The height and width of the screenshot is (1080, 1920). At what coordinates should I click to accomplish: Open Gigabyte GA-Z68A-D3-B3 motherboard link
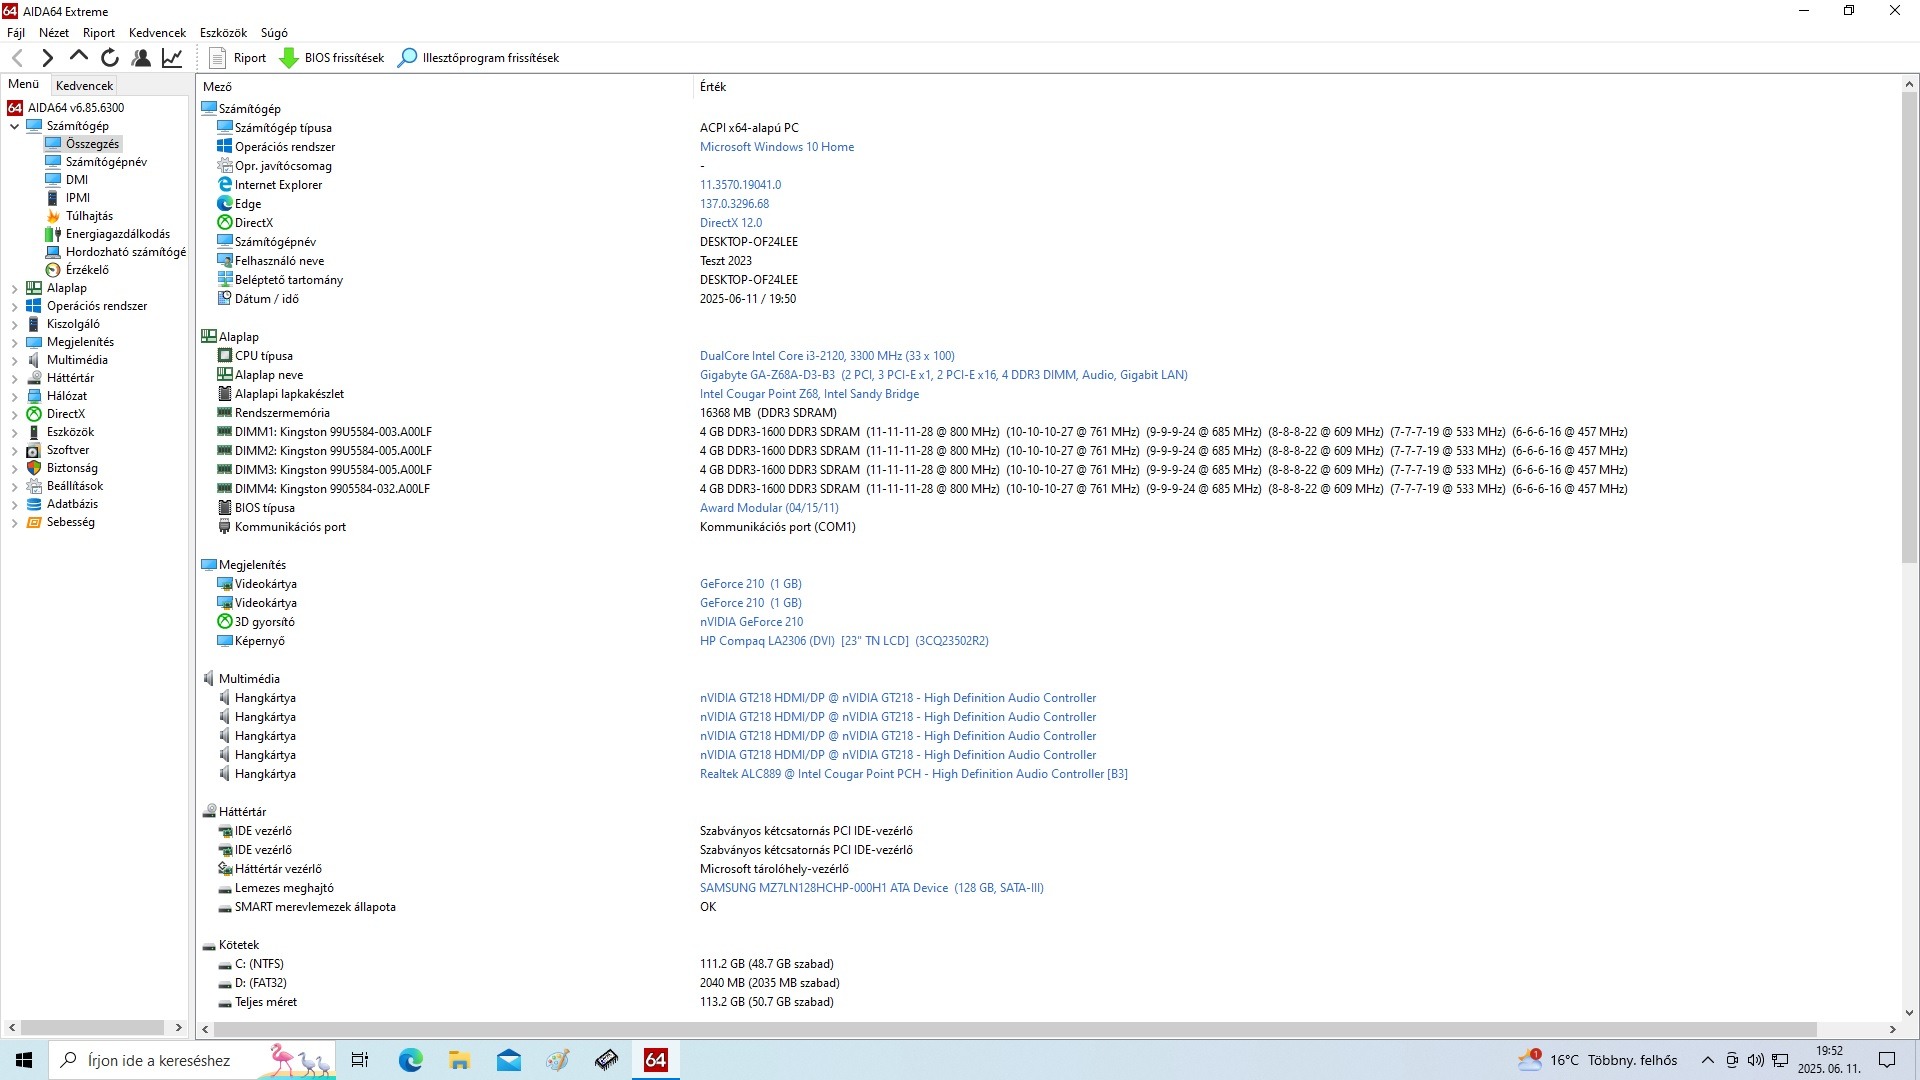pos(944,375)
